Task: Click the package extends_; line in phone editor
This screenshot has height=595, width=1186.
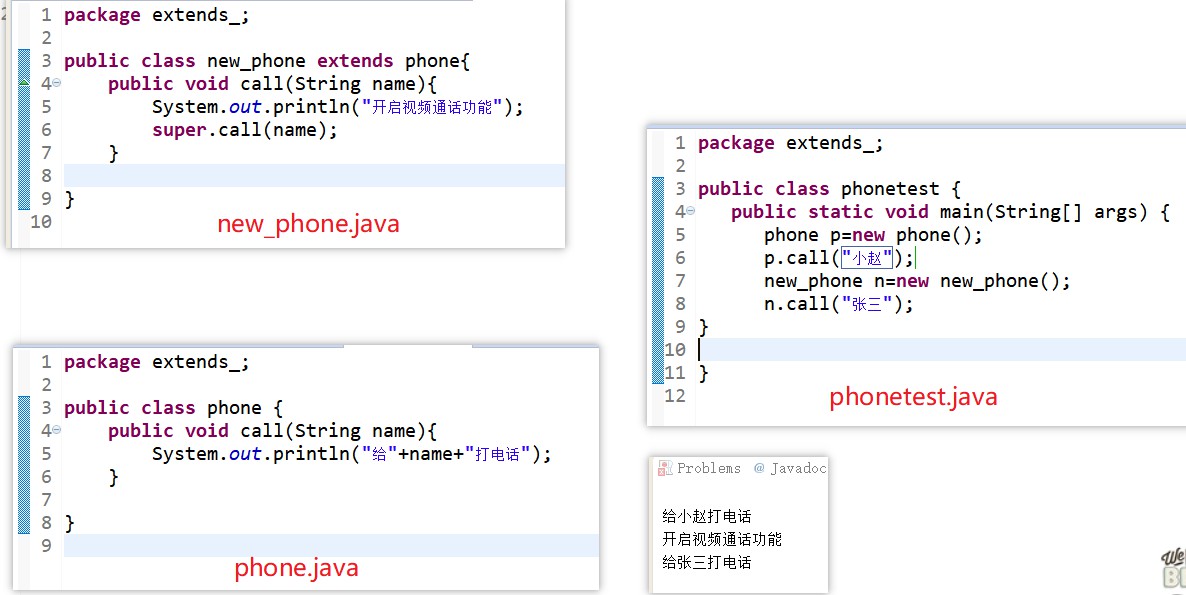Action: (x=157, y=362)
